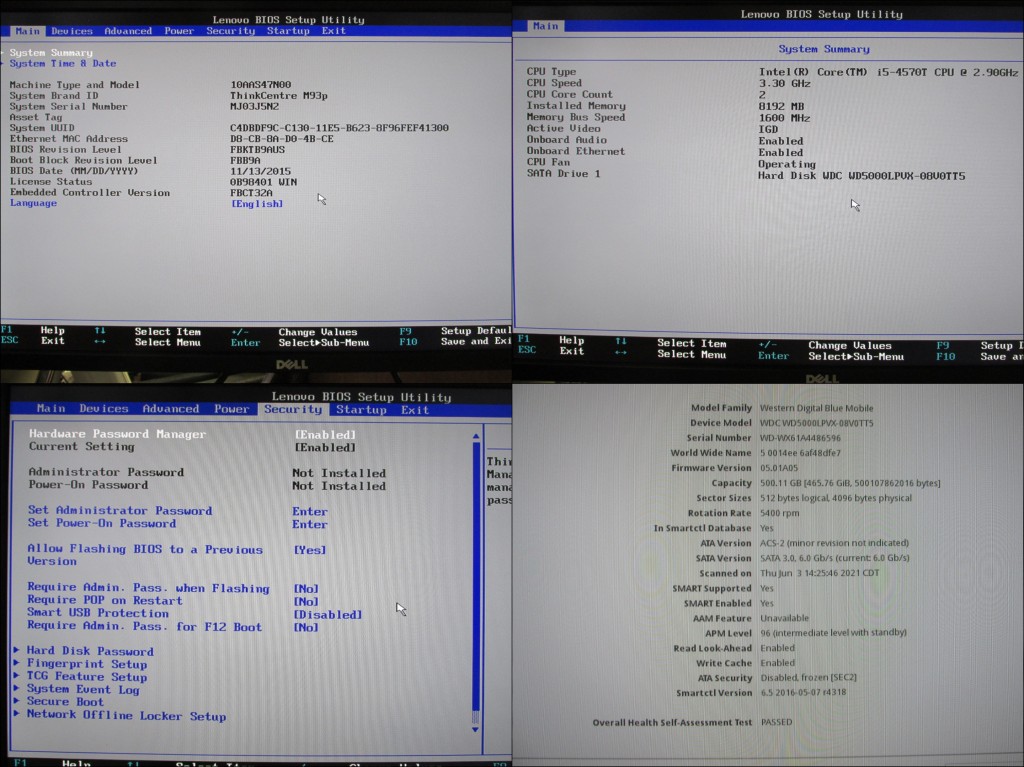The width and height of the screenshot is (1024, 767).
Task: Select the System UUID value
Action: tap(339, 128)
